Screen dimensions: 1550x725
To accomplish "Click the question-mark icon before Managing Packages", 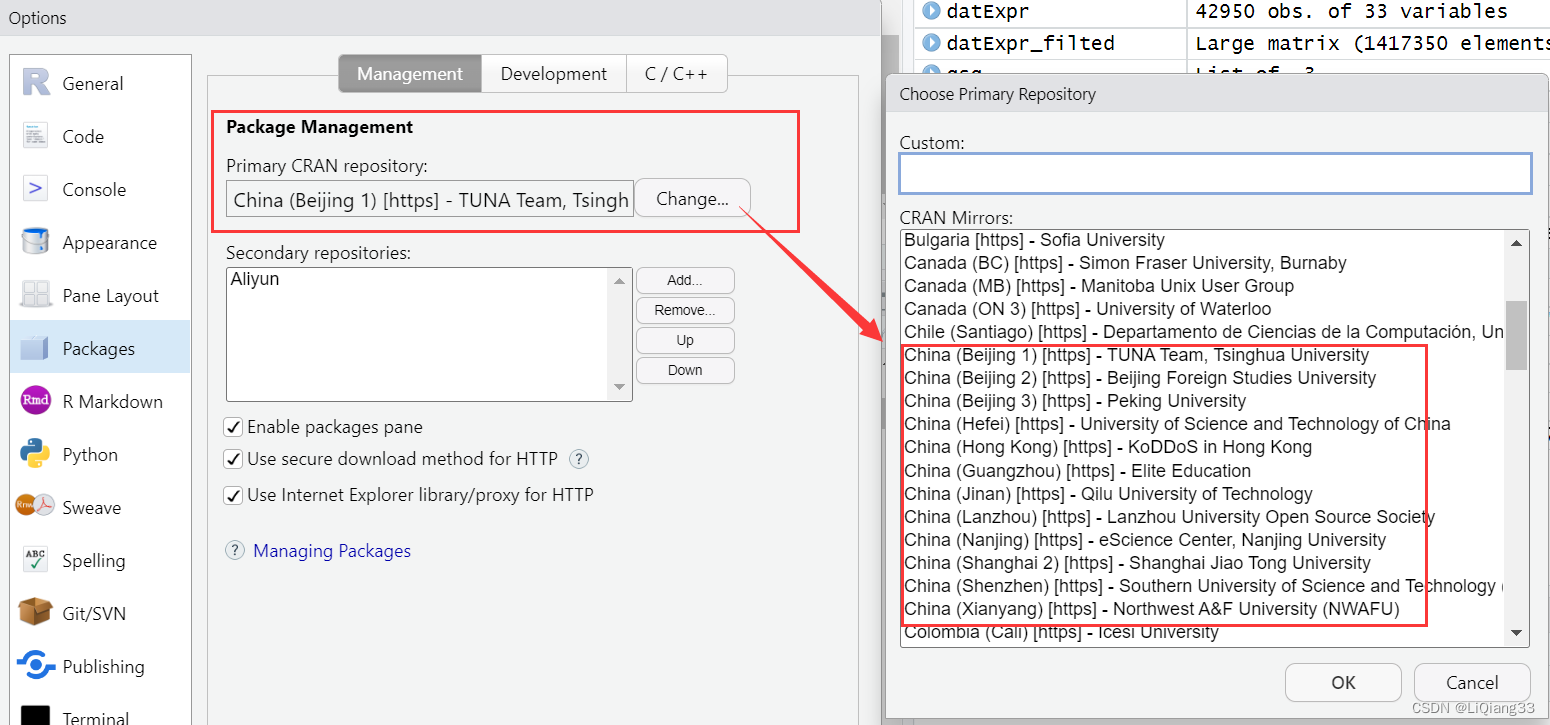I will (x=235, y=550).
